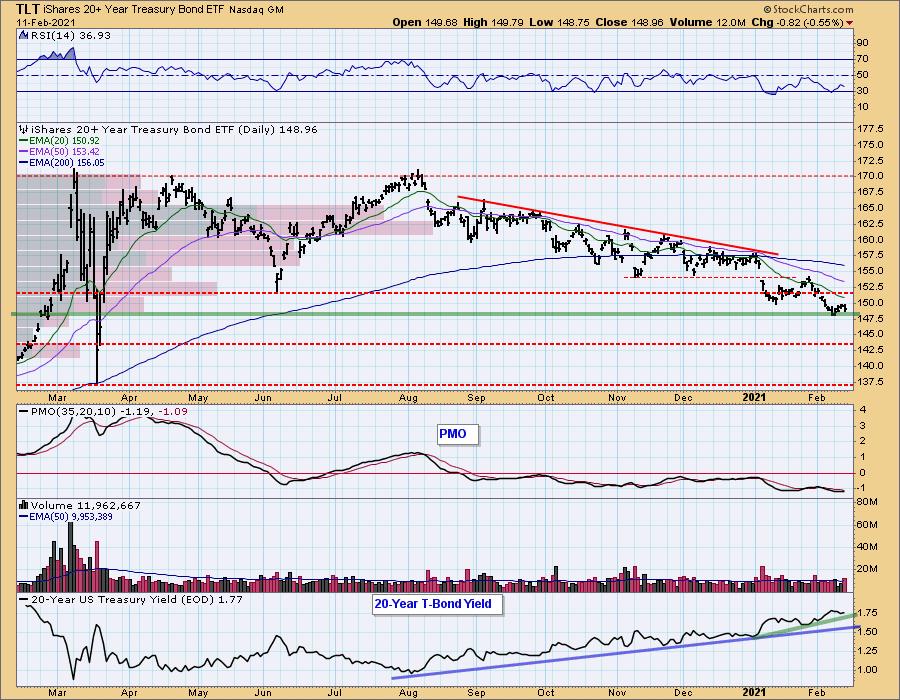The width and height of the screenshot is (900, 700).
Task: Click the 172.5 price axis label
Action: pyautogui.click(x=870, y=161)
